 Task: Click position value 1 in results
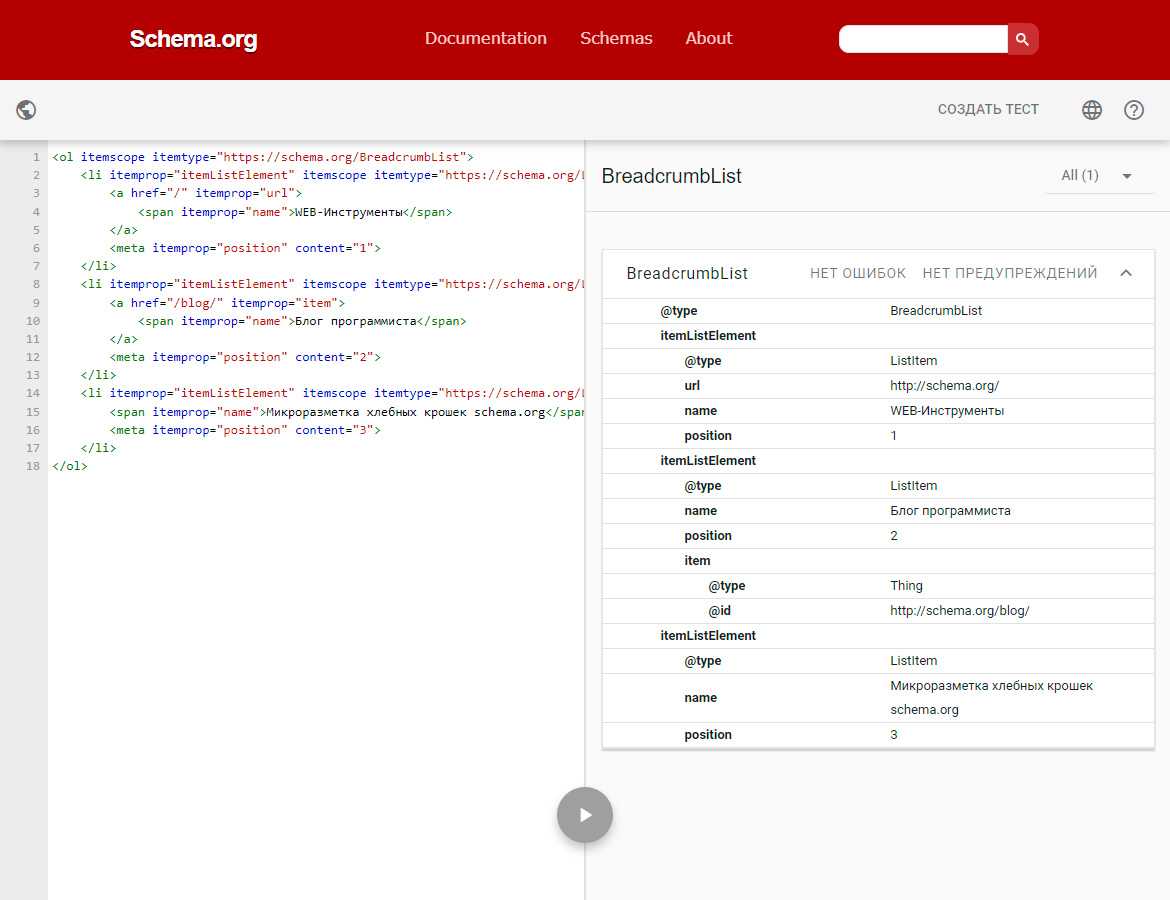click(x=893, y=436)
